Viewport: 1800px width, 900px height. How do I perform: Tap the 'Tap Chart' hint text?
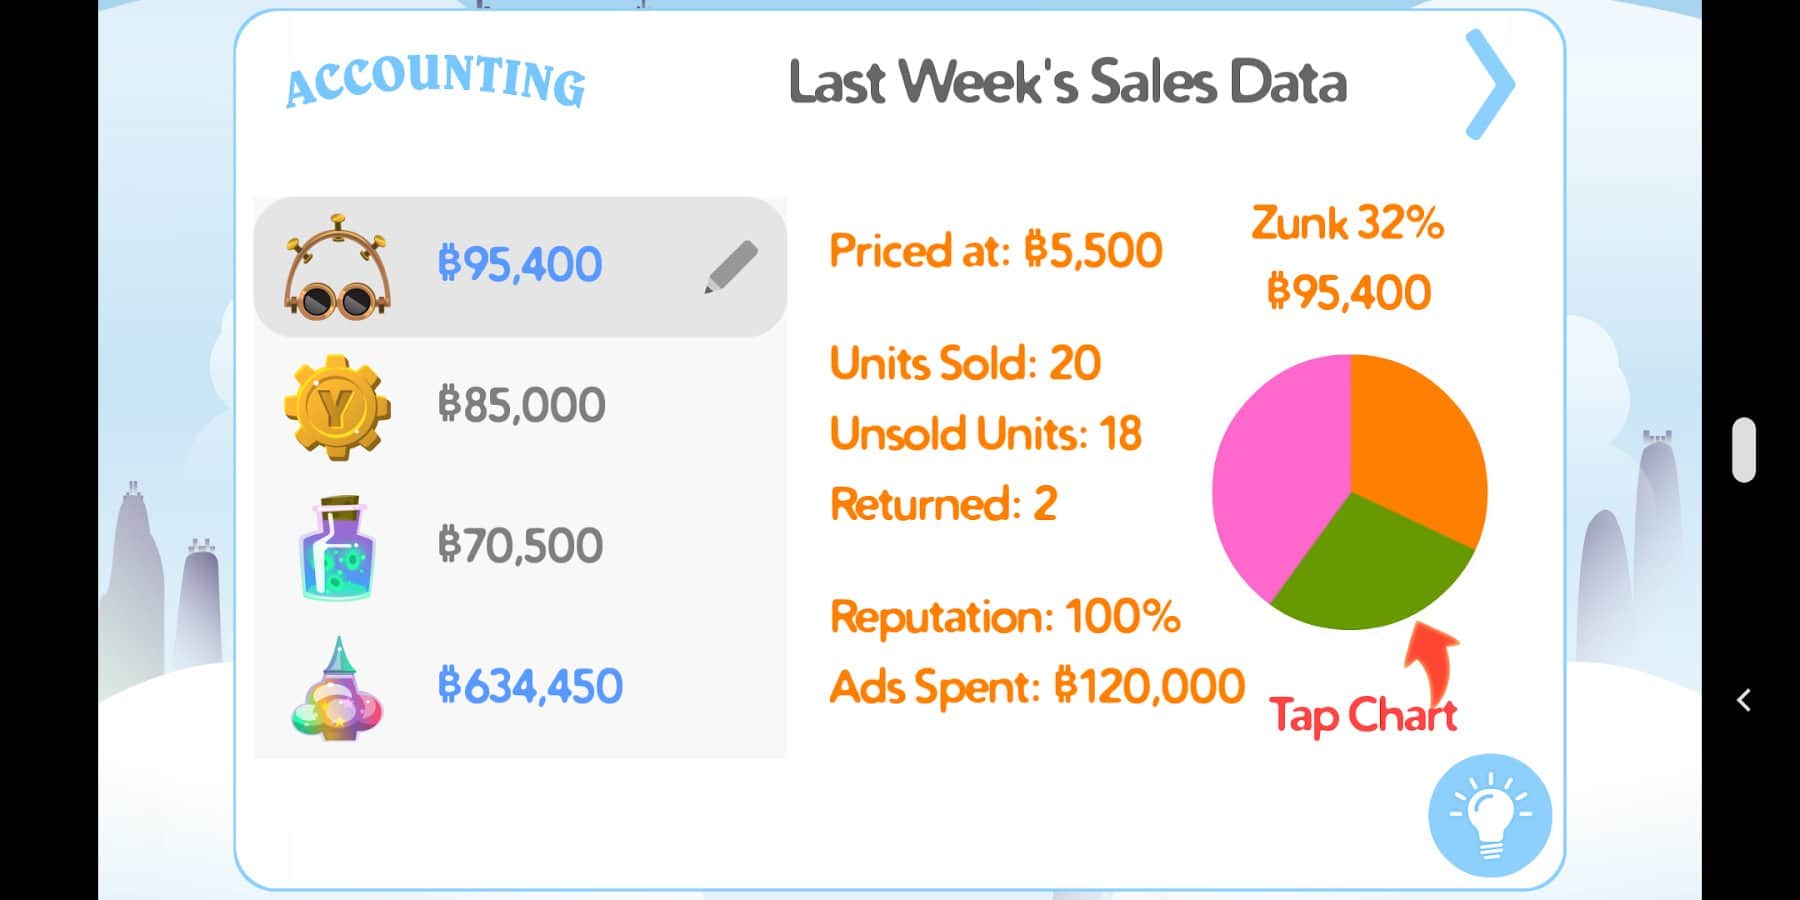click(x=1362, y=716)
